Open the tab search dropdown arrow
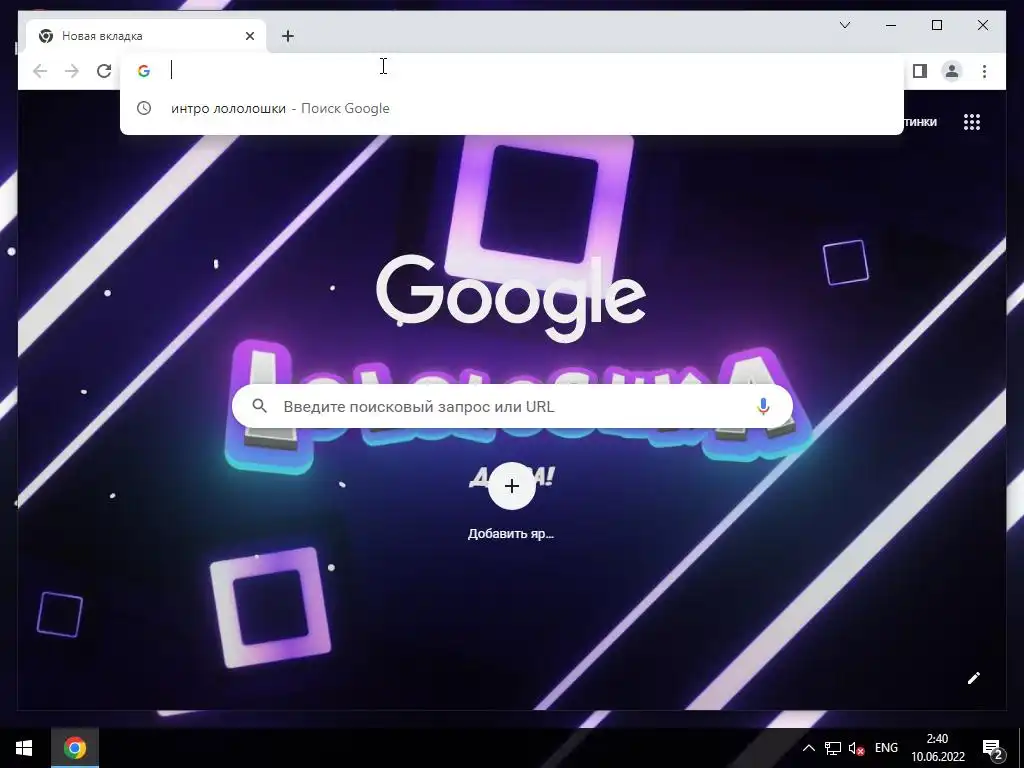This screenshot has height=768, width=1024. coord(845,25)
